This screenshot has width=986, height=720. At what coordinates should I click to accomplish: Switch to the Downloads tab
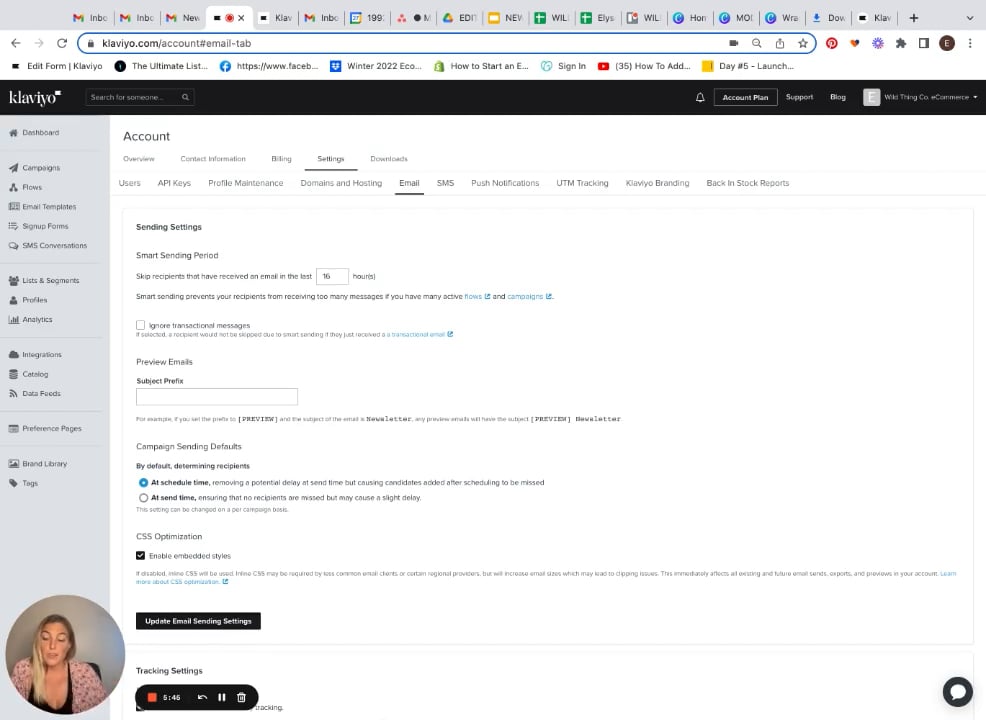389,159
